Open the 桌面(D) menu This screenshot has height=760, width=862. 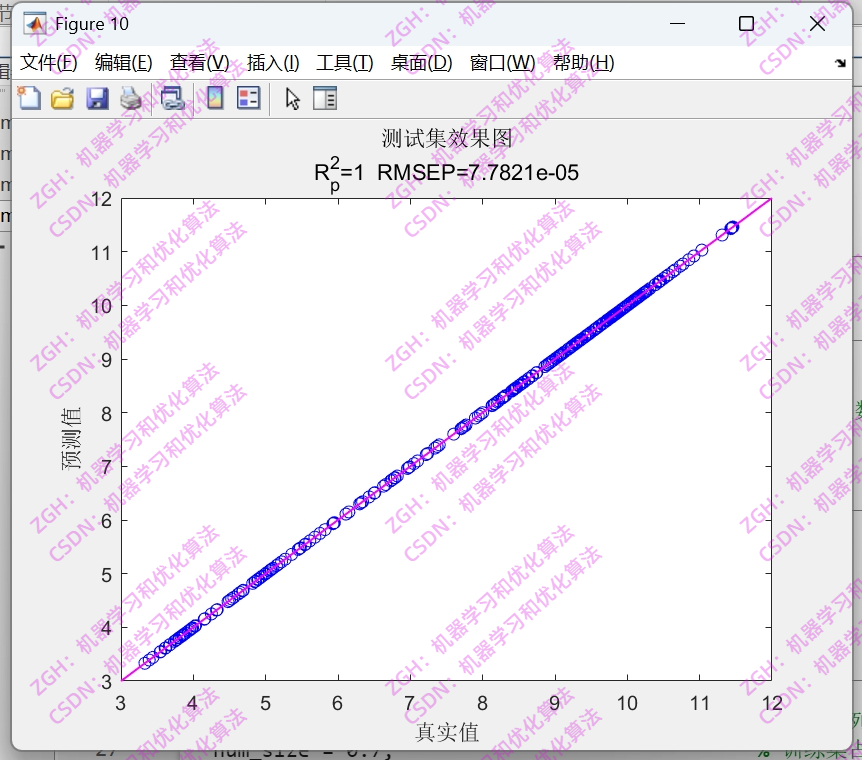point(422,63)
